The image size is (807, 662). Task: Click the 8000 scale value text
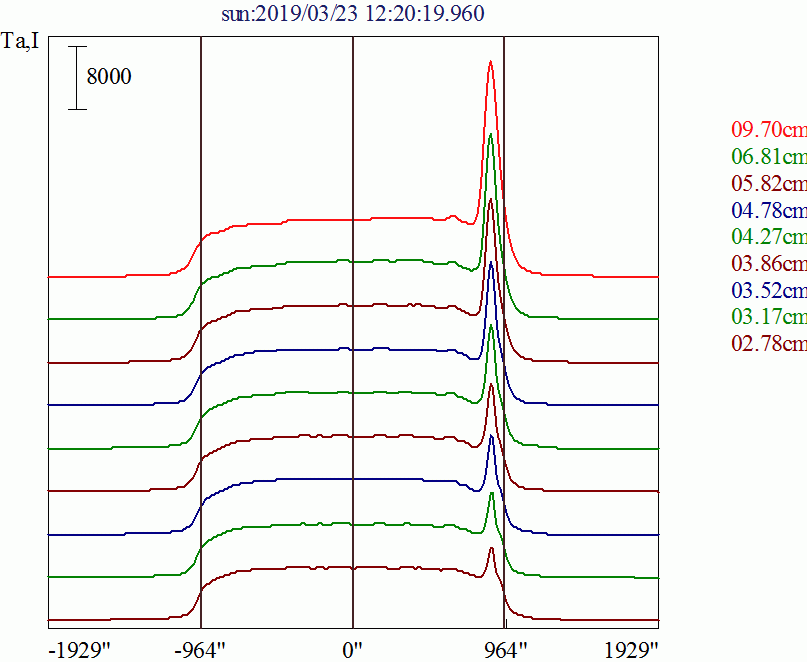109,77
